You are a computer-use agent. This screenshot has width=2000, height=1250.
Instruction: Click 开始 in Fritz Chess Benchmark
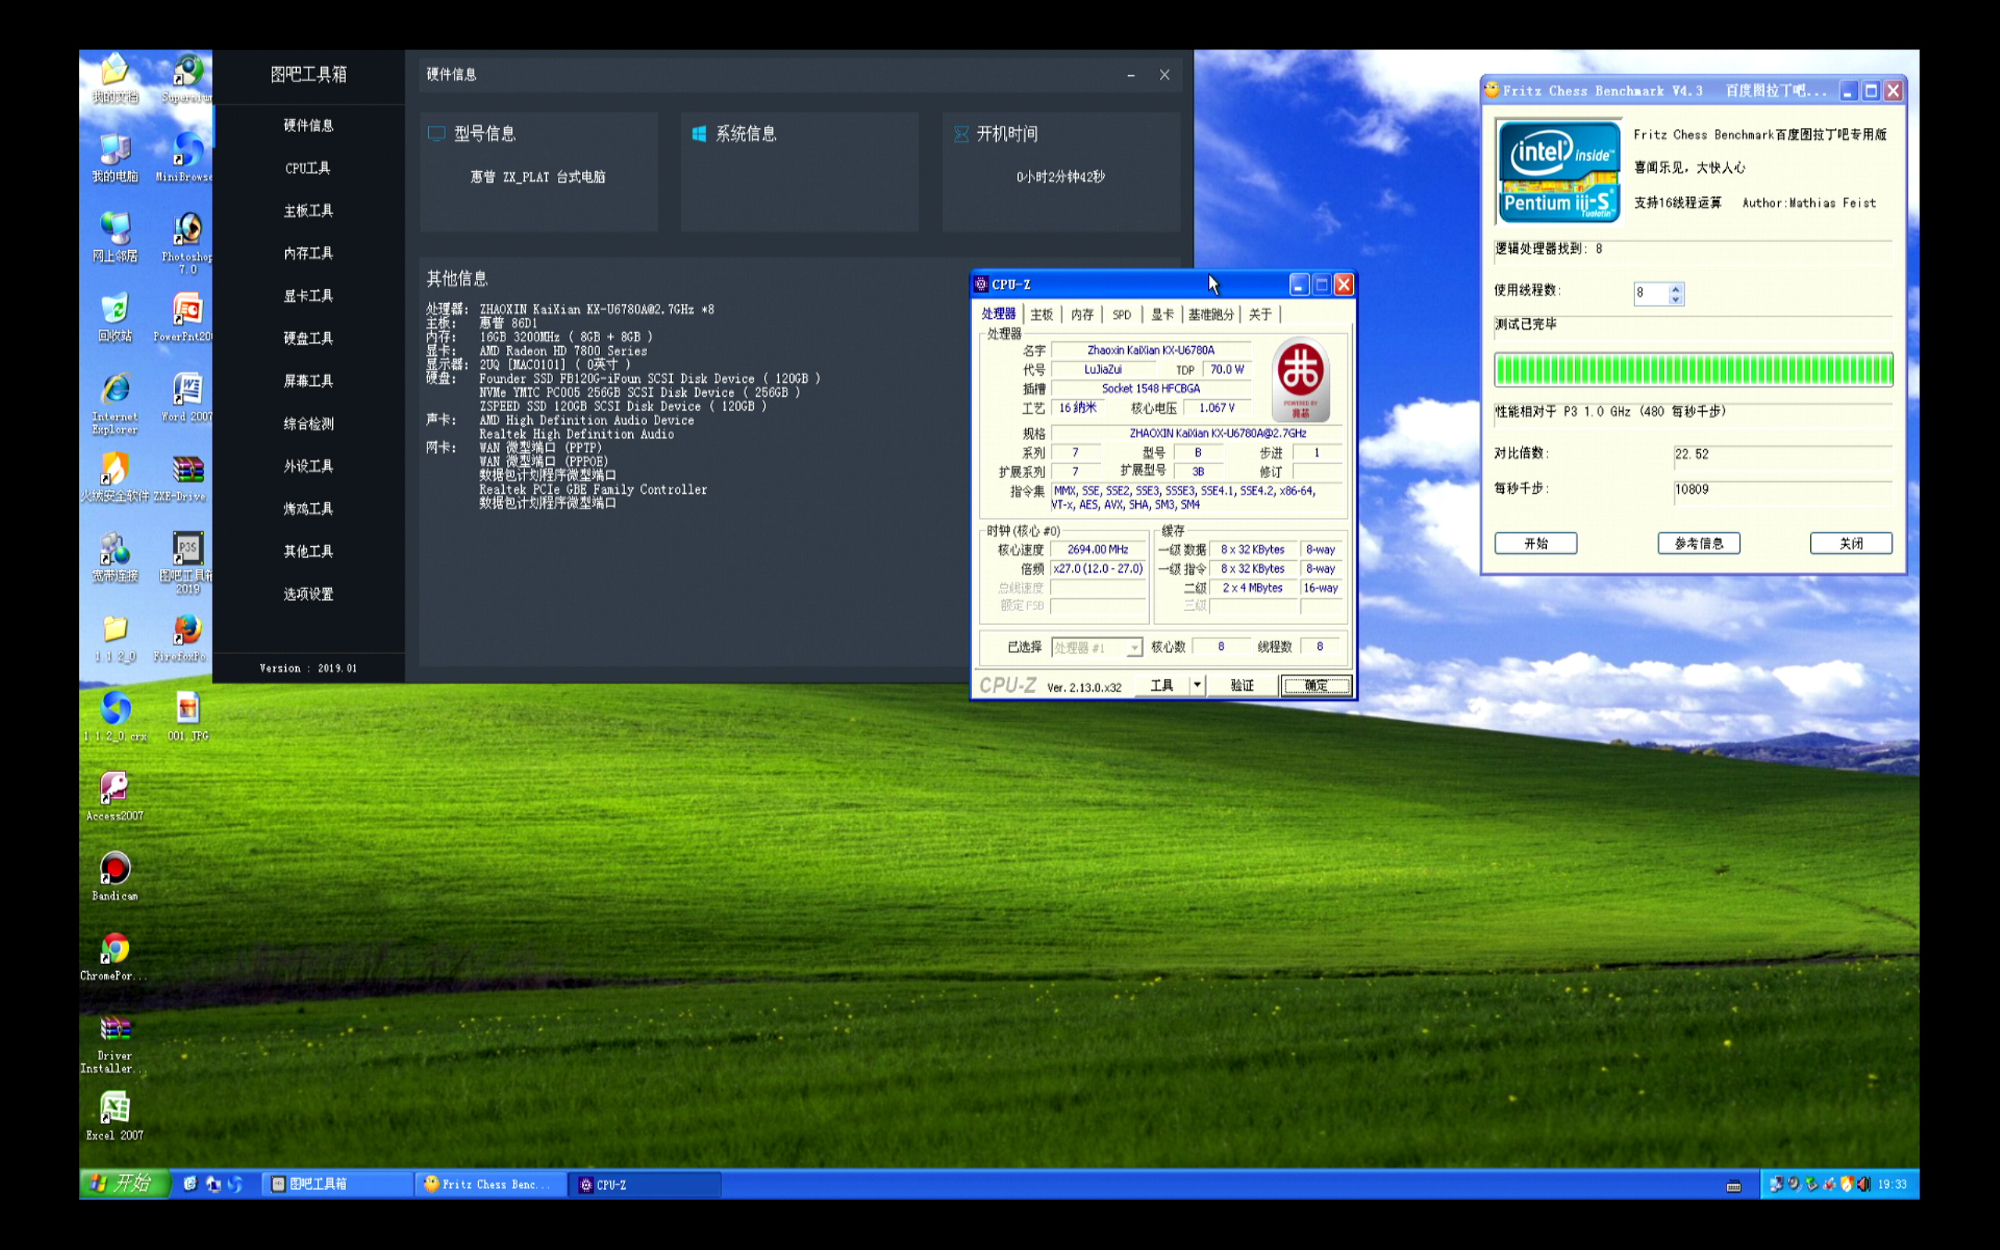point(1536,543)
